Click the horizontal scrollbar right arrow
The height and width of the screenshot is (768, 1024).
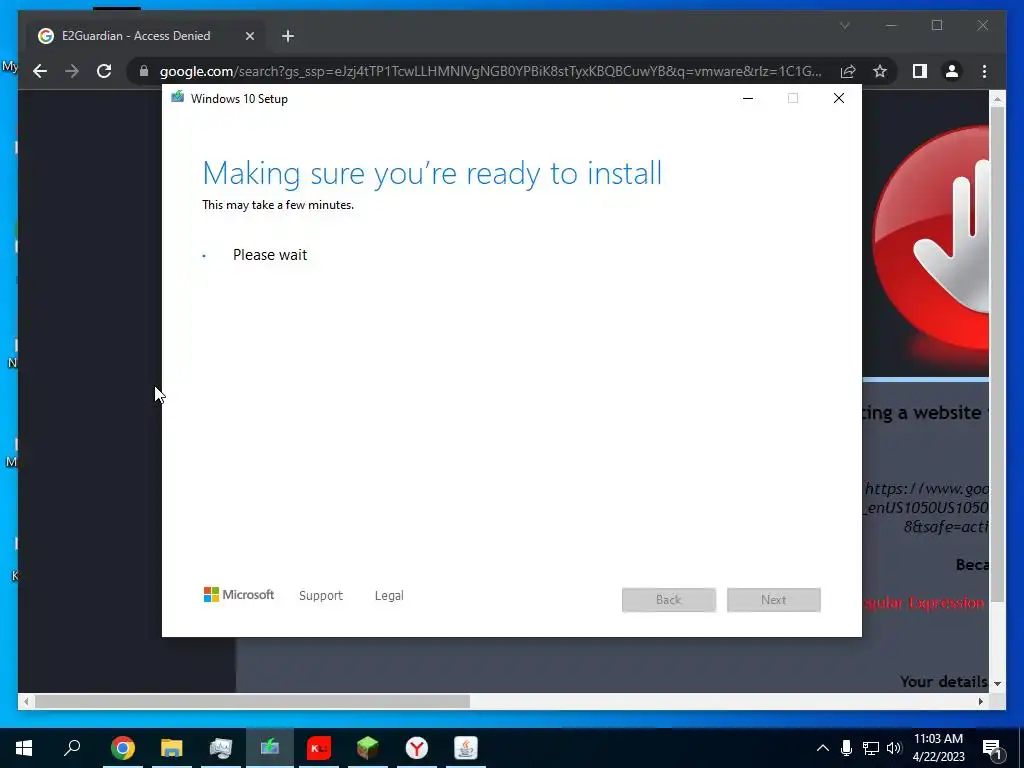click(x=981, y=702)
